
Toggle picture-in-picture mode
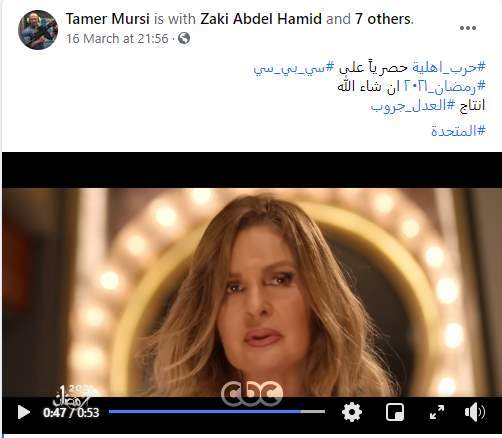tap(395, 412)
